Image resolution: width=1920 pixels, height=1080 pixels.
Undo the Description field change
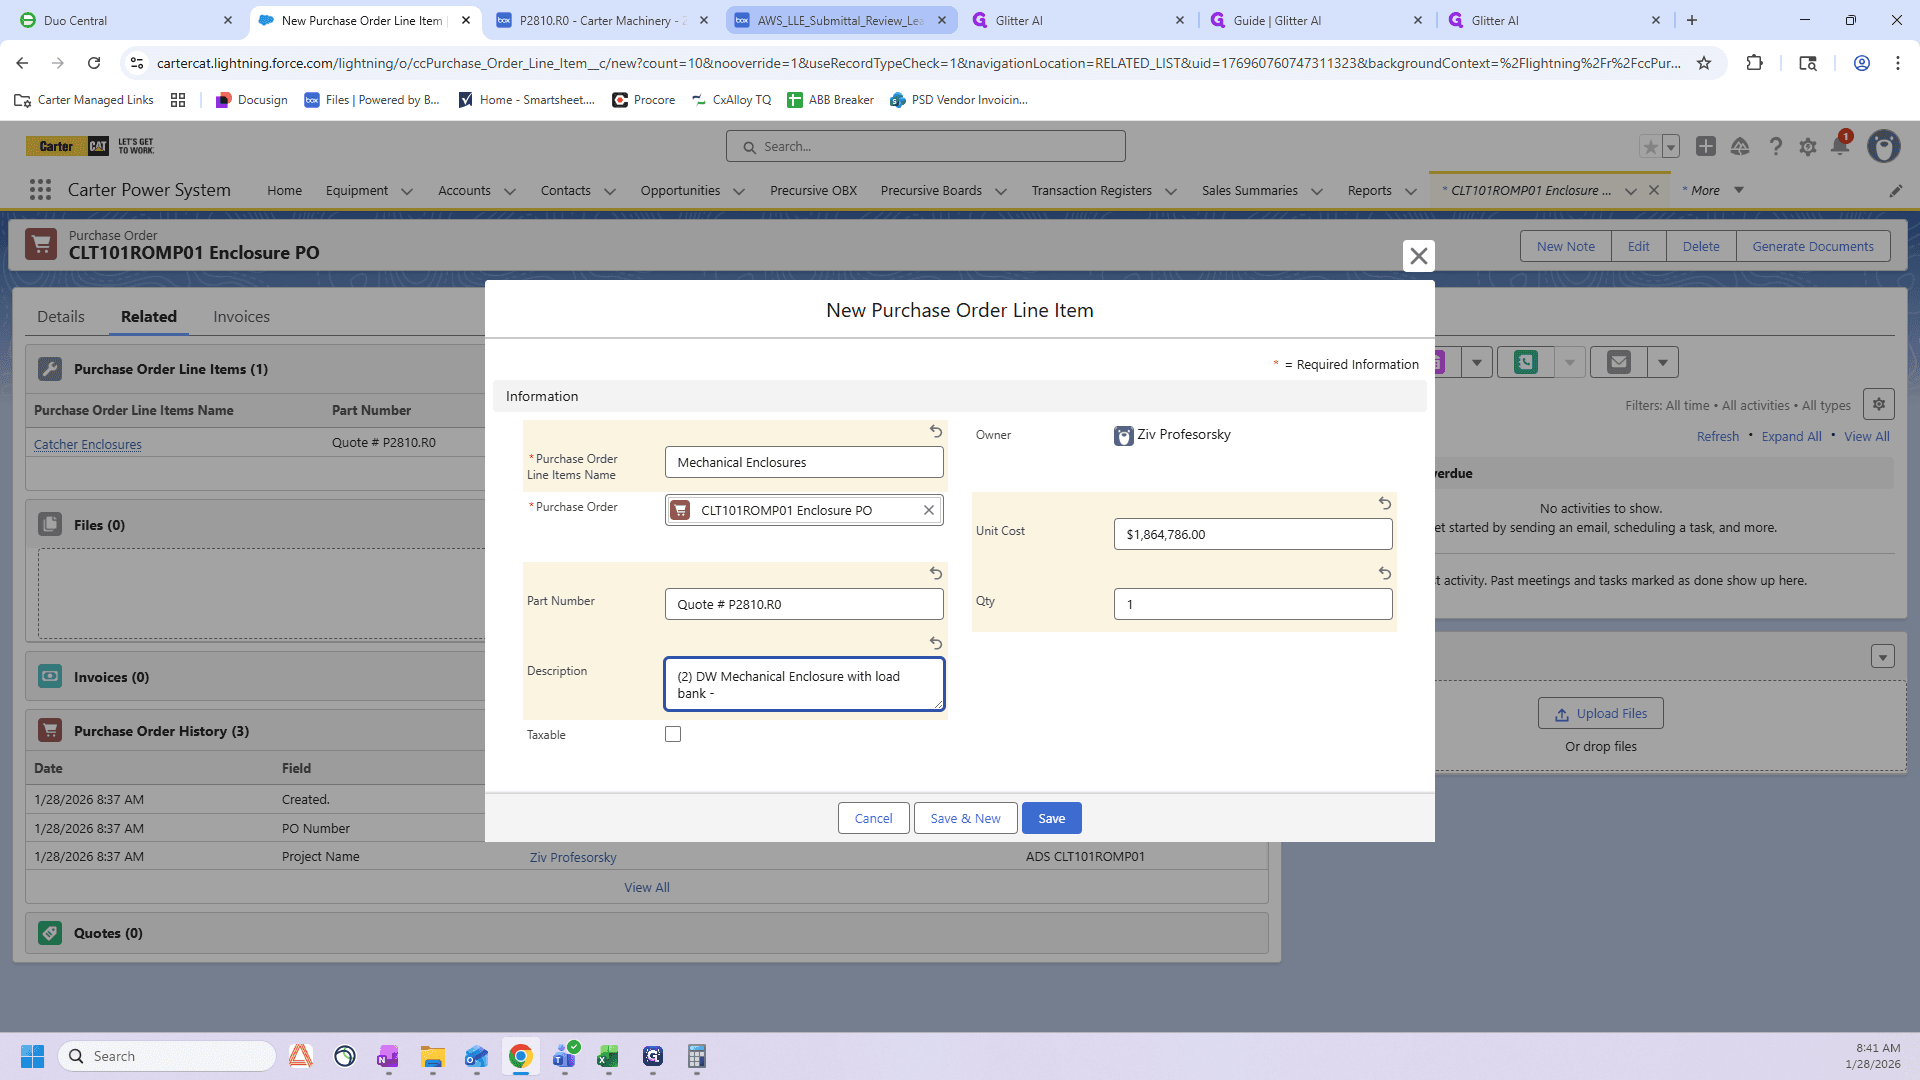936,643
